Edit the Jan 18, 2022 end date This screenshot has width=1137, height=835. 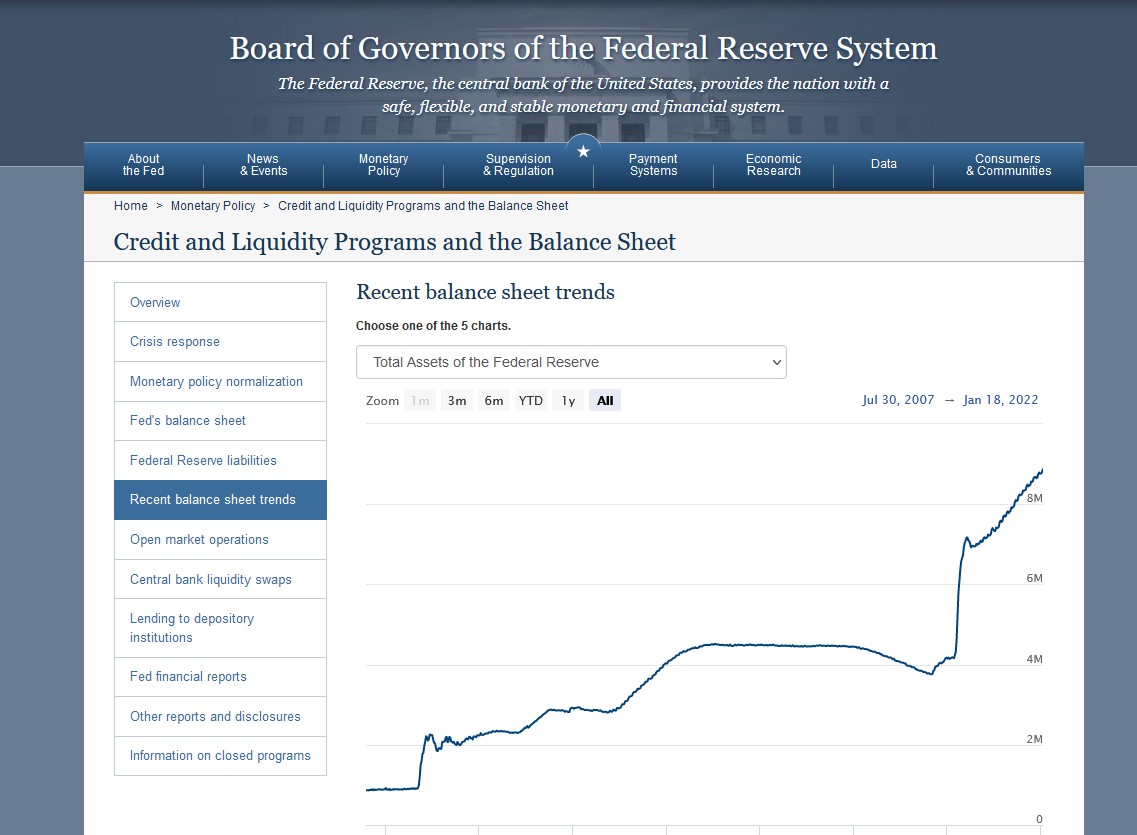[x=1001, y=399]
